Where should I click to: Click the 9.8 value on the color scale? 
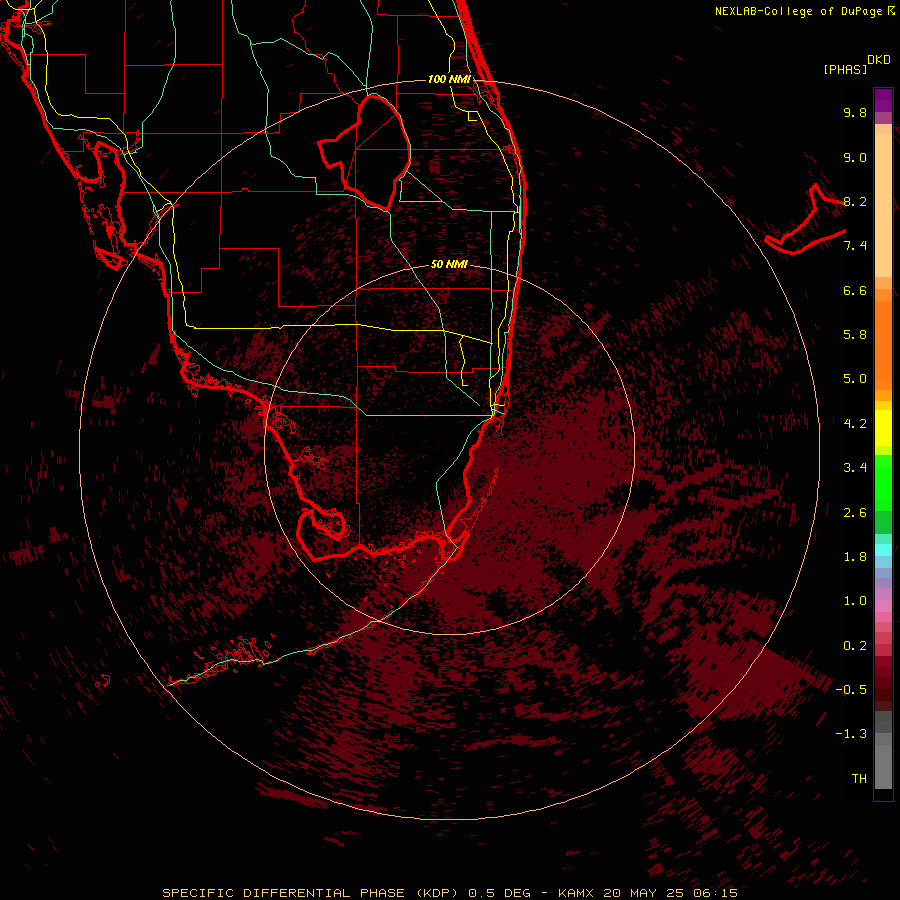(855, 112)
